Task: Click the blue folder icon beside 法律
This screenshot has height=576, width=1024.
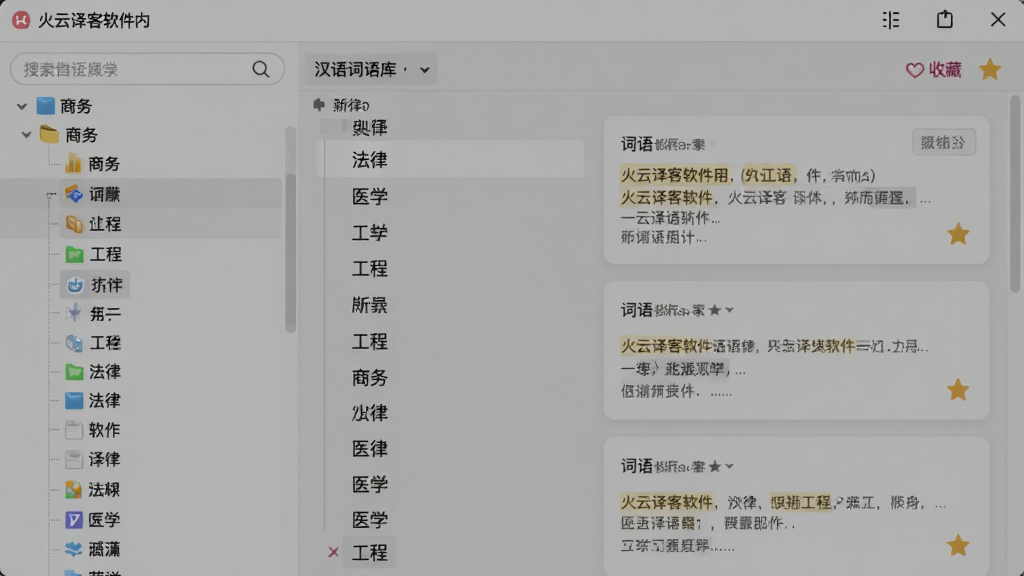Action: (74, 400)
